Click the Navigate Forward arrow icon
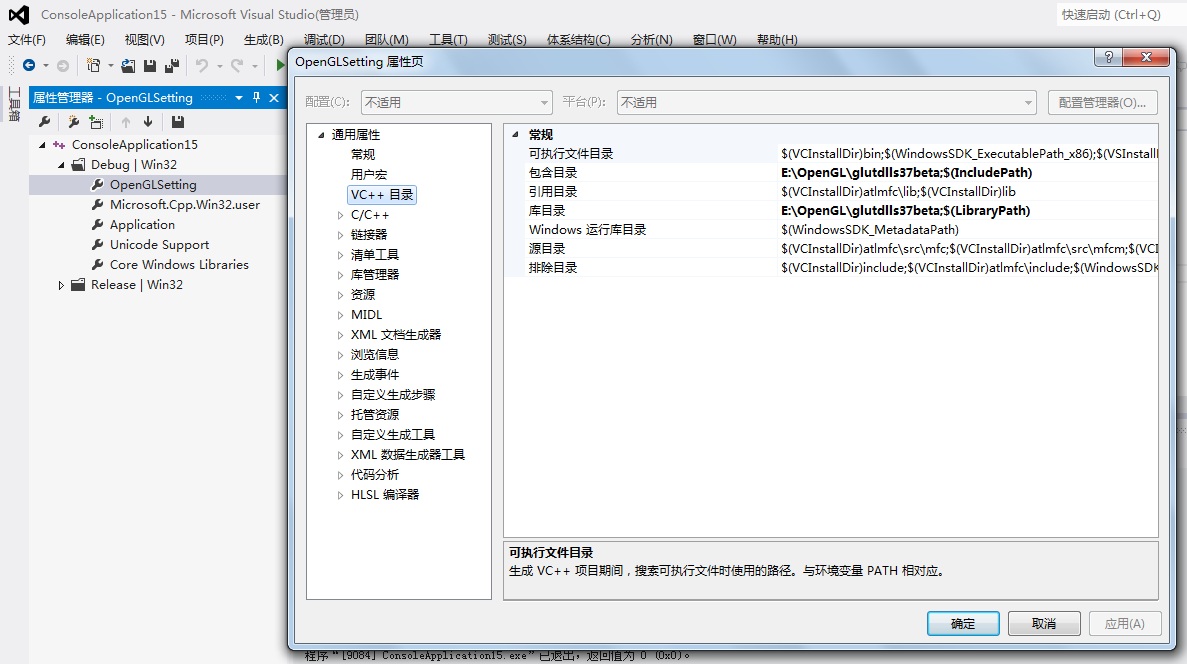Viewport: 1187px width, 664px height. [x=63, y=66]
